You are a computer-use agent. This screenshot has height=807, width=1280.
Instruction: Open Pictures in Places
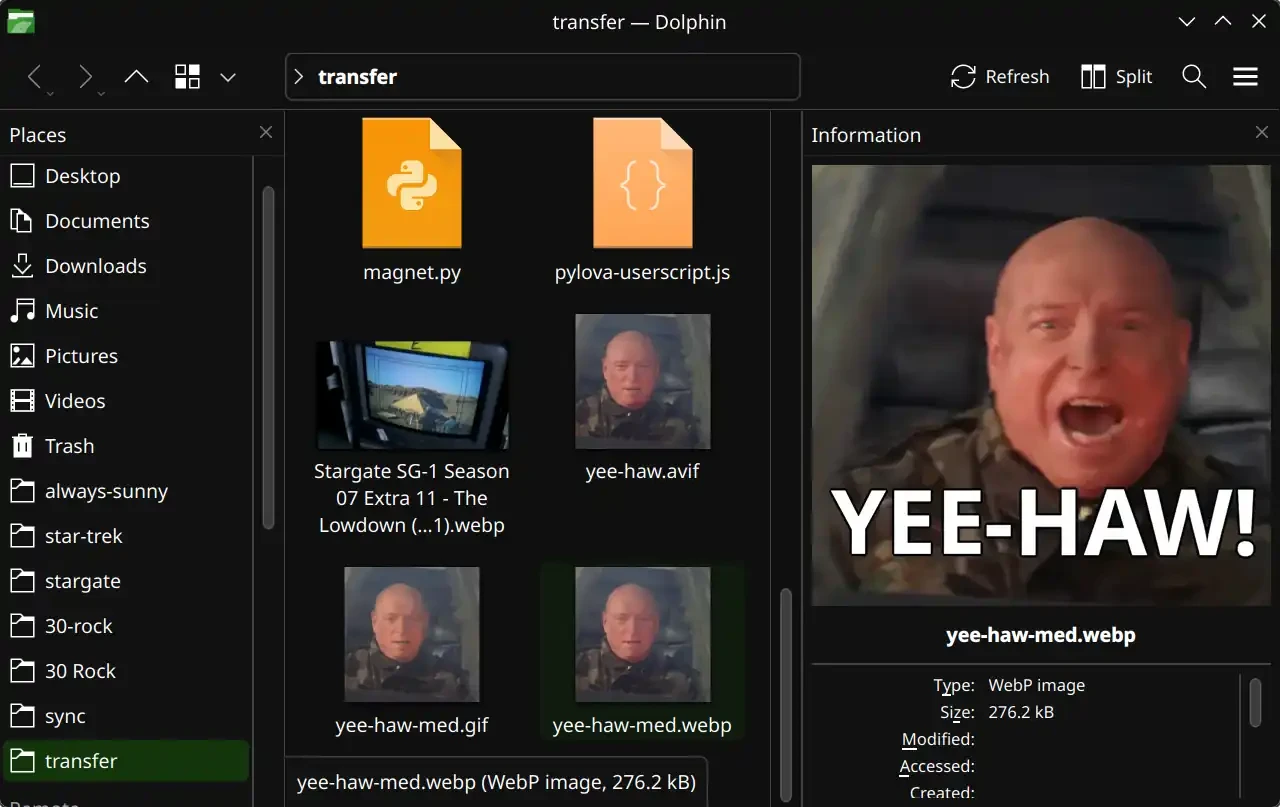pos(127,356)
